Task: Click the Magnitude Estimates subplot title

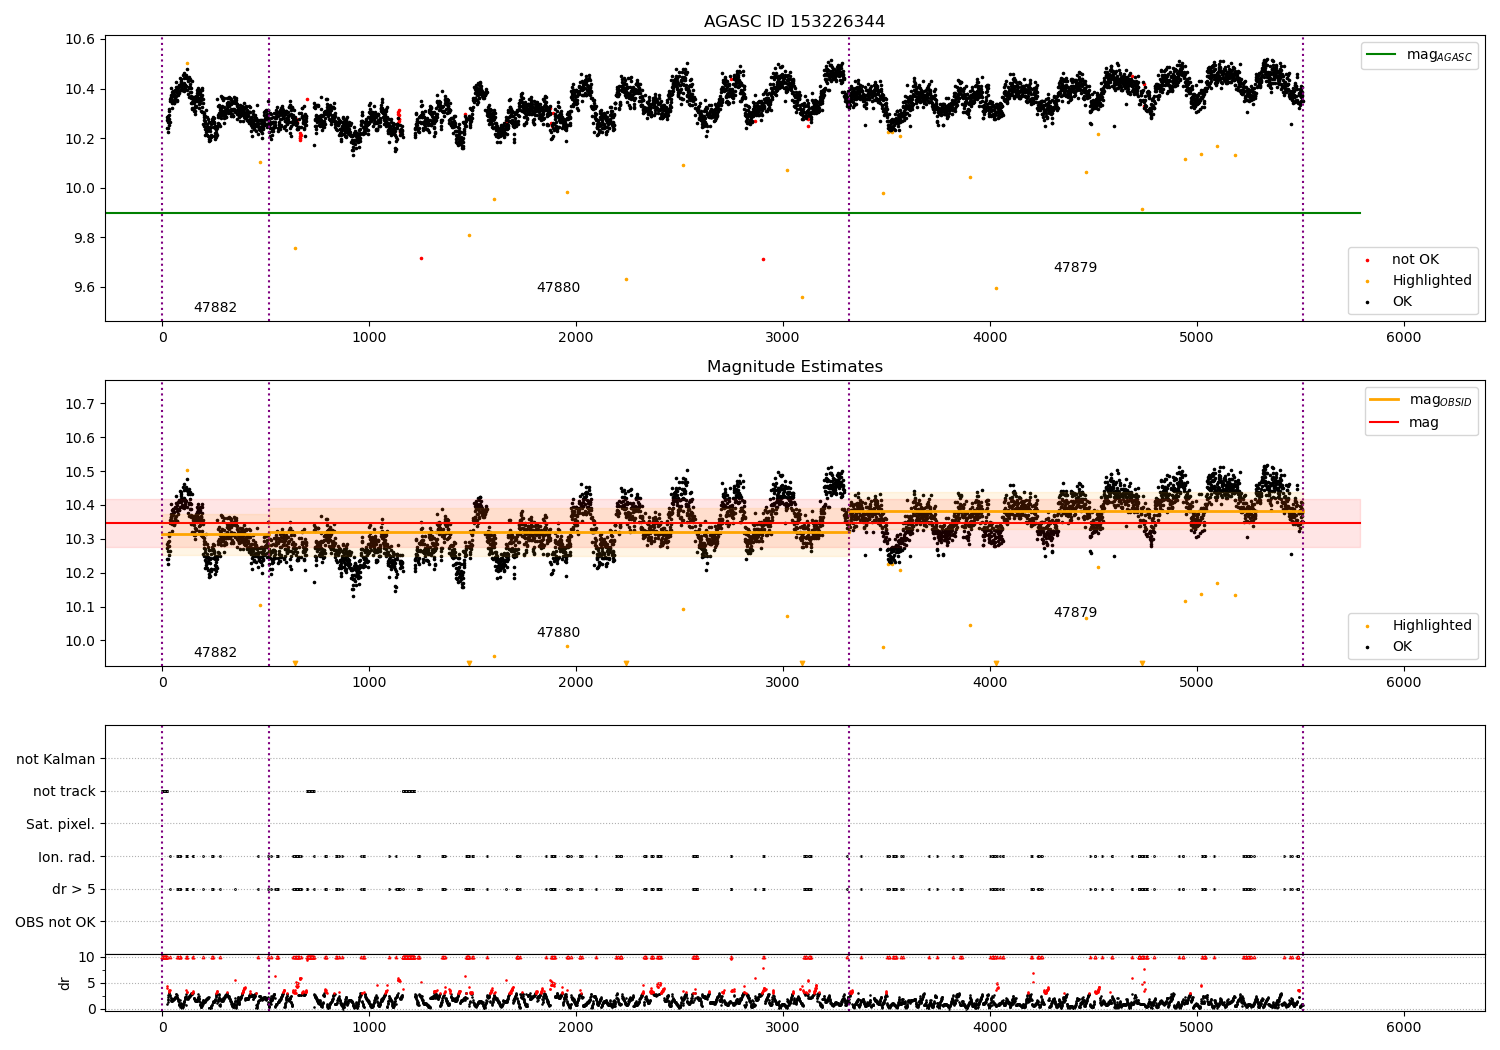Action: [x=794, y=367]
